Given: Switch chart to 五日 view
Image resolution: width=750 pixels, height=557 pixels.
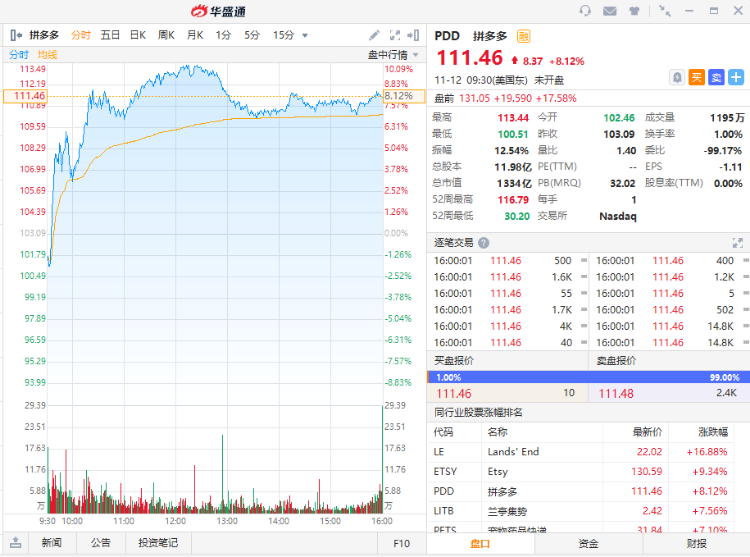Looking at the screenshot, I should [x=110, y=35].
